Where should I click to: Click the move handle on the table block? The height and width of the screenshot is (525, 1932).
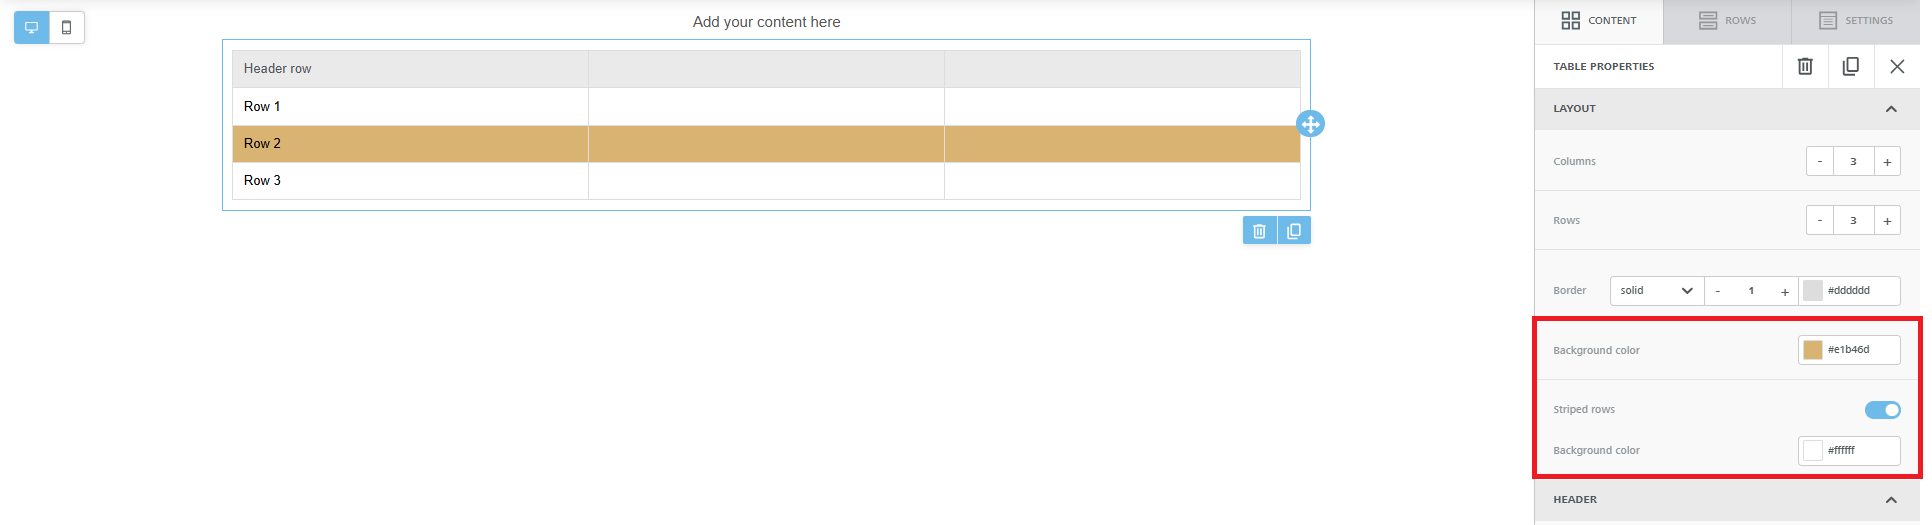tap(1310, 124)
